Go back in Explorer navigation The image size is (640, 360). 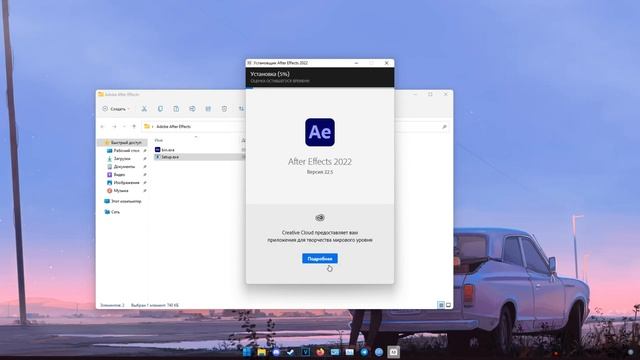point(103,127)
